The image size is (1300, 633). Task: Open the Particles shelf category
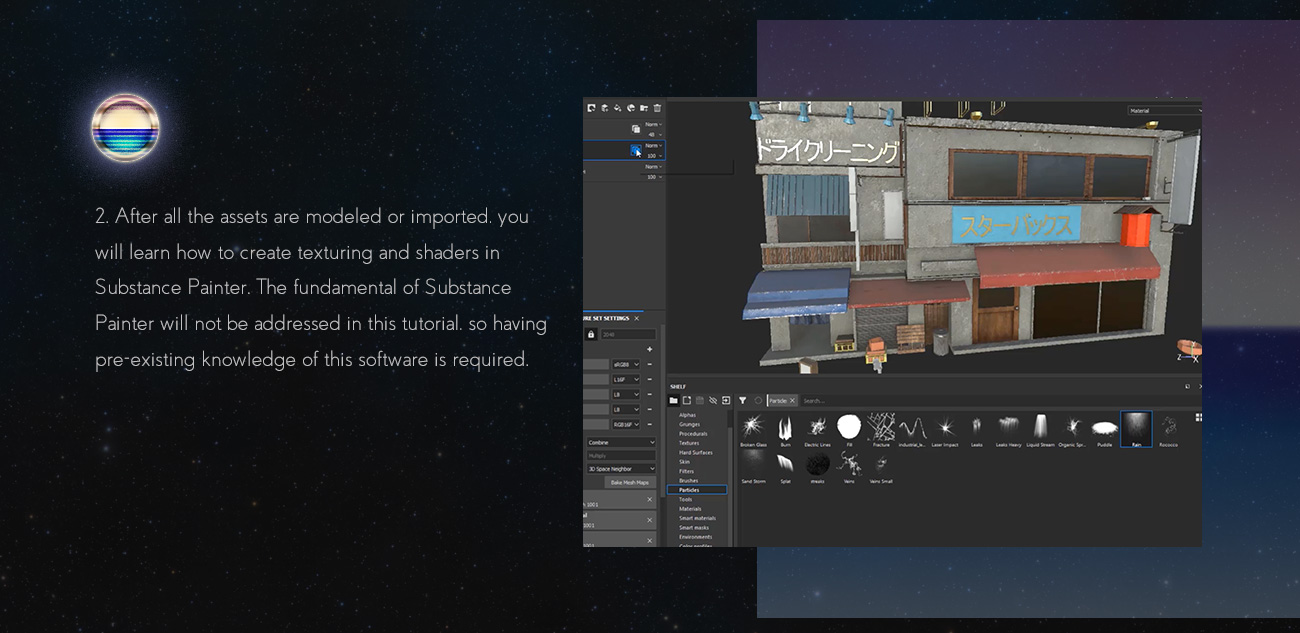pyautogui.click(x=697, y=490)
